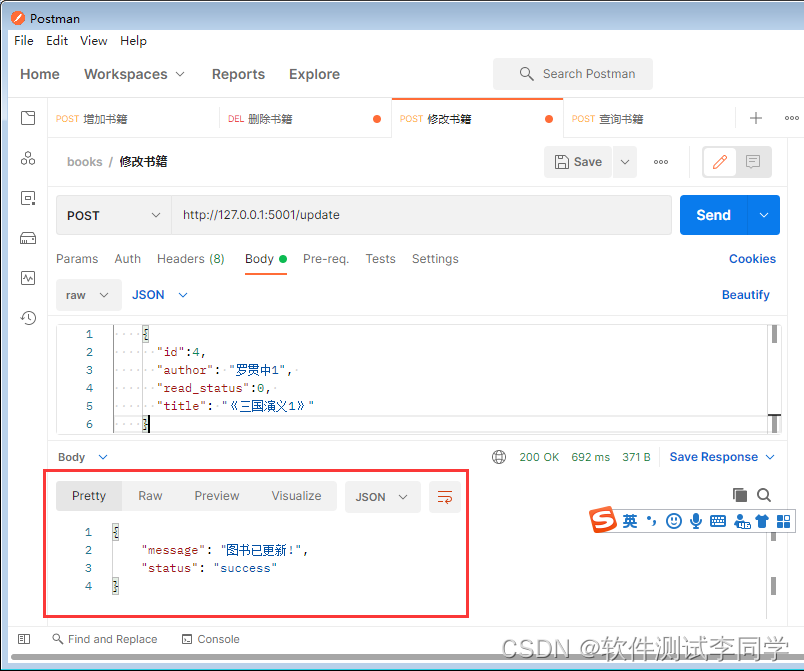Search within the response body
This screenshot has width=804, height=671.
point(764,495)
